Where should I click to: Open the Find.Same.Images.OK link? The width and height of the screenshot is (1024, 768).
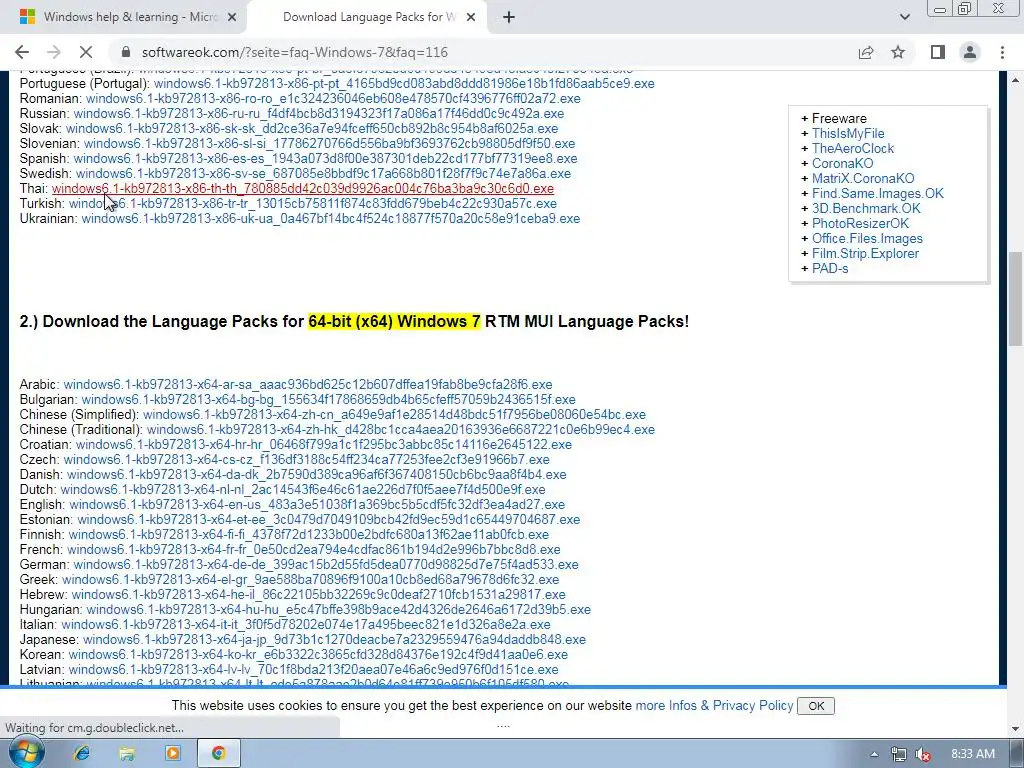coord(878,193)
